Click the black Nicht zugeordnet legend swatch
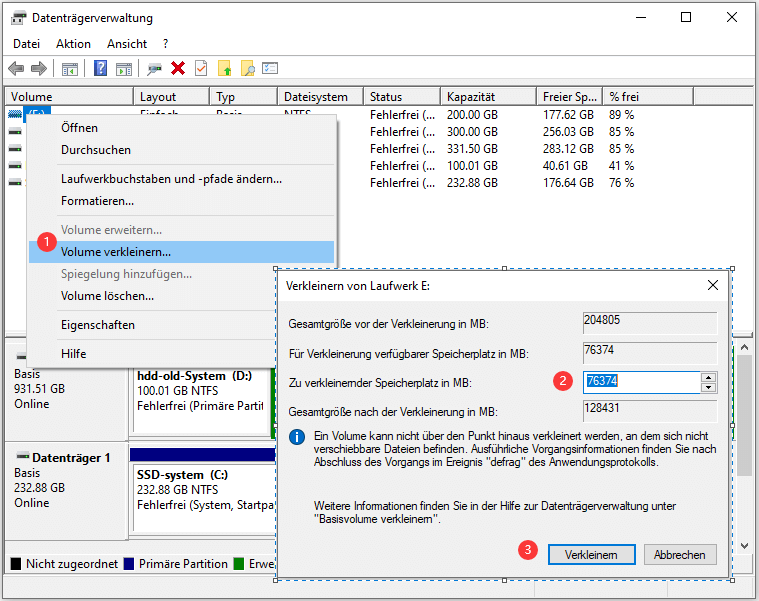The image size is (759, 601). (16, 564)
